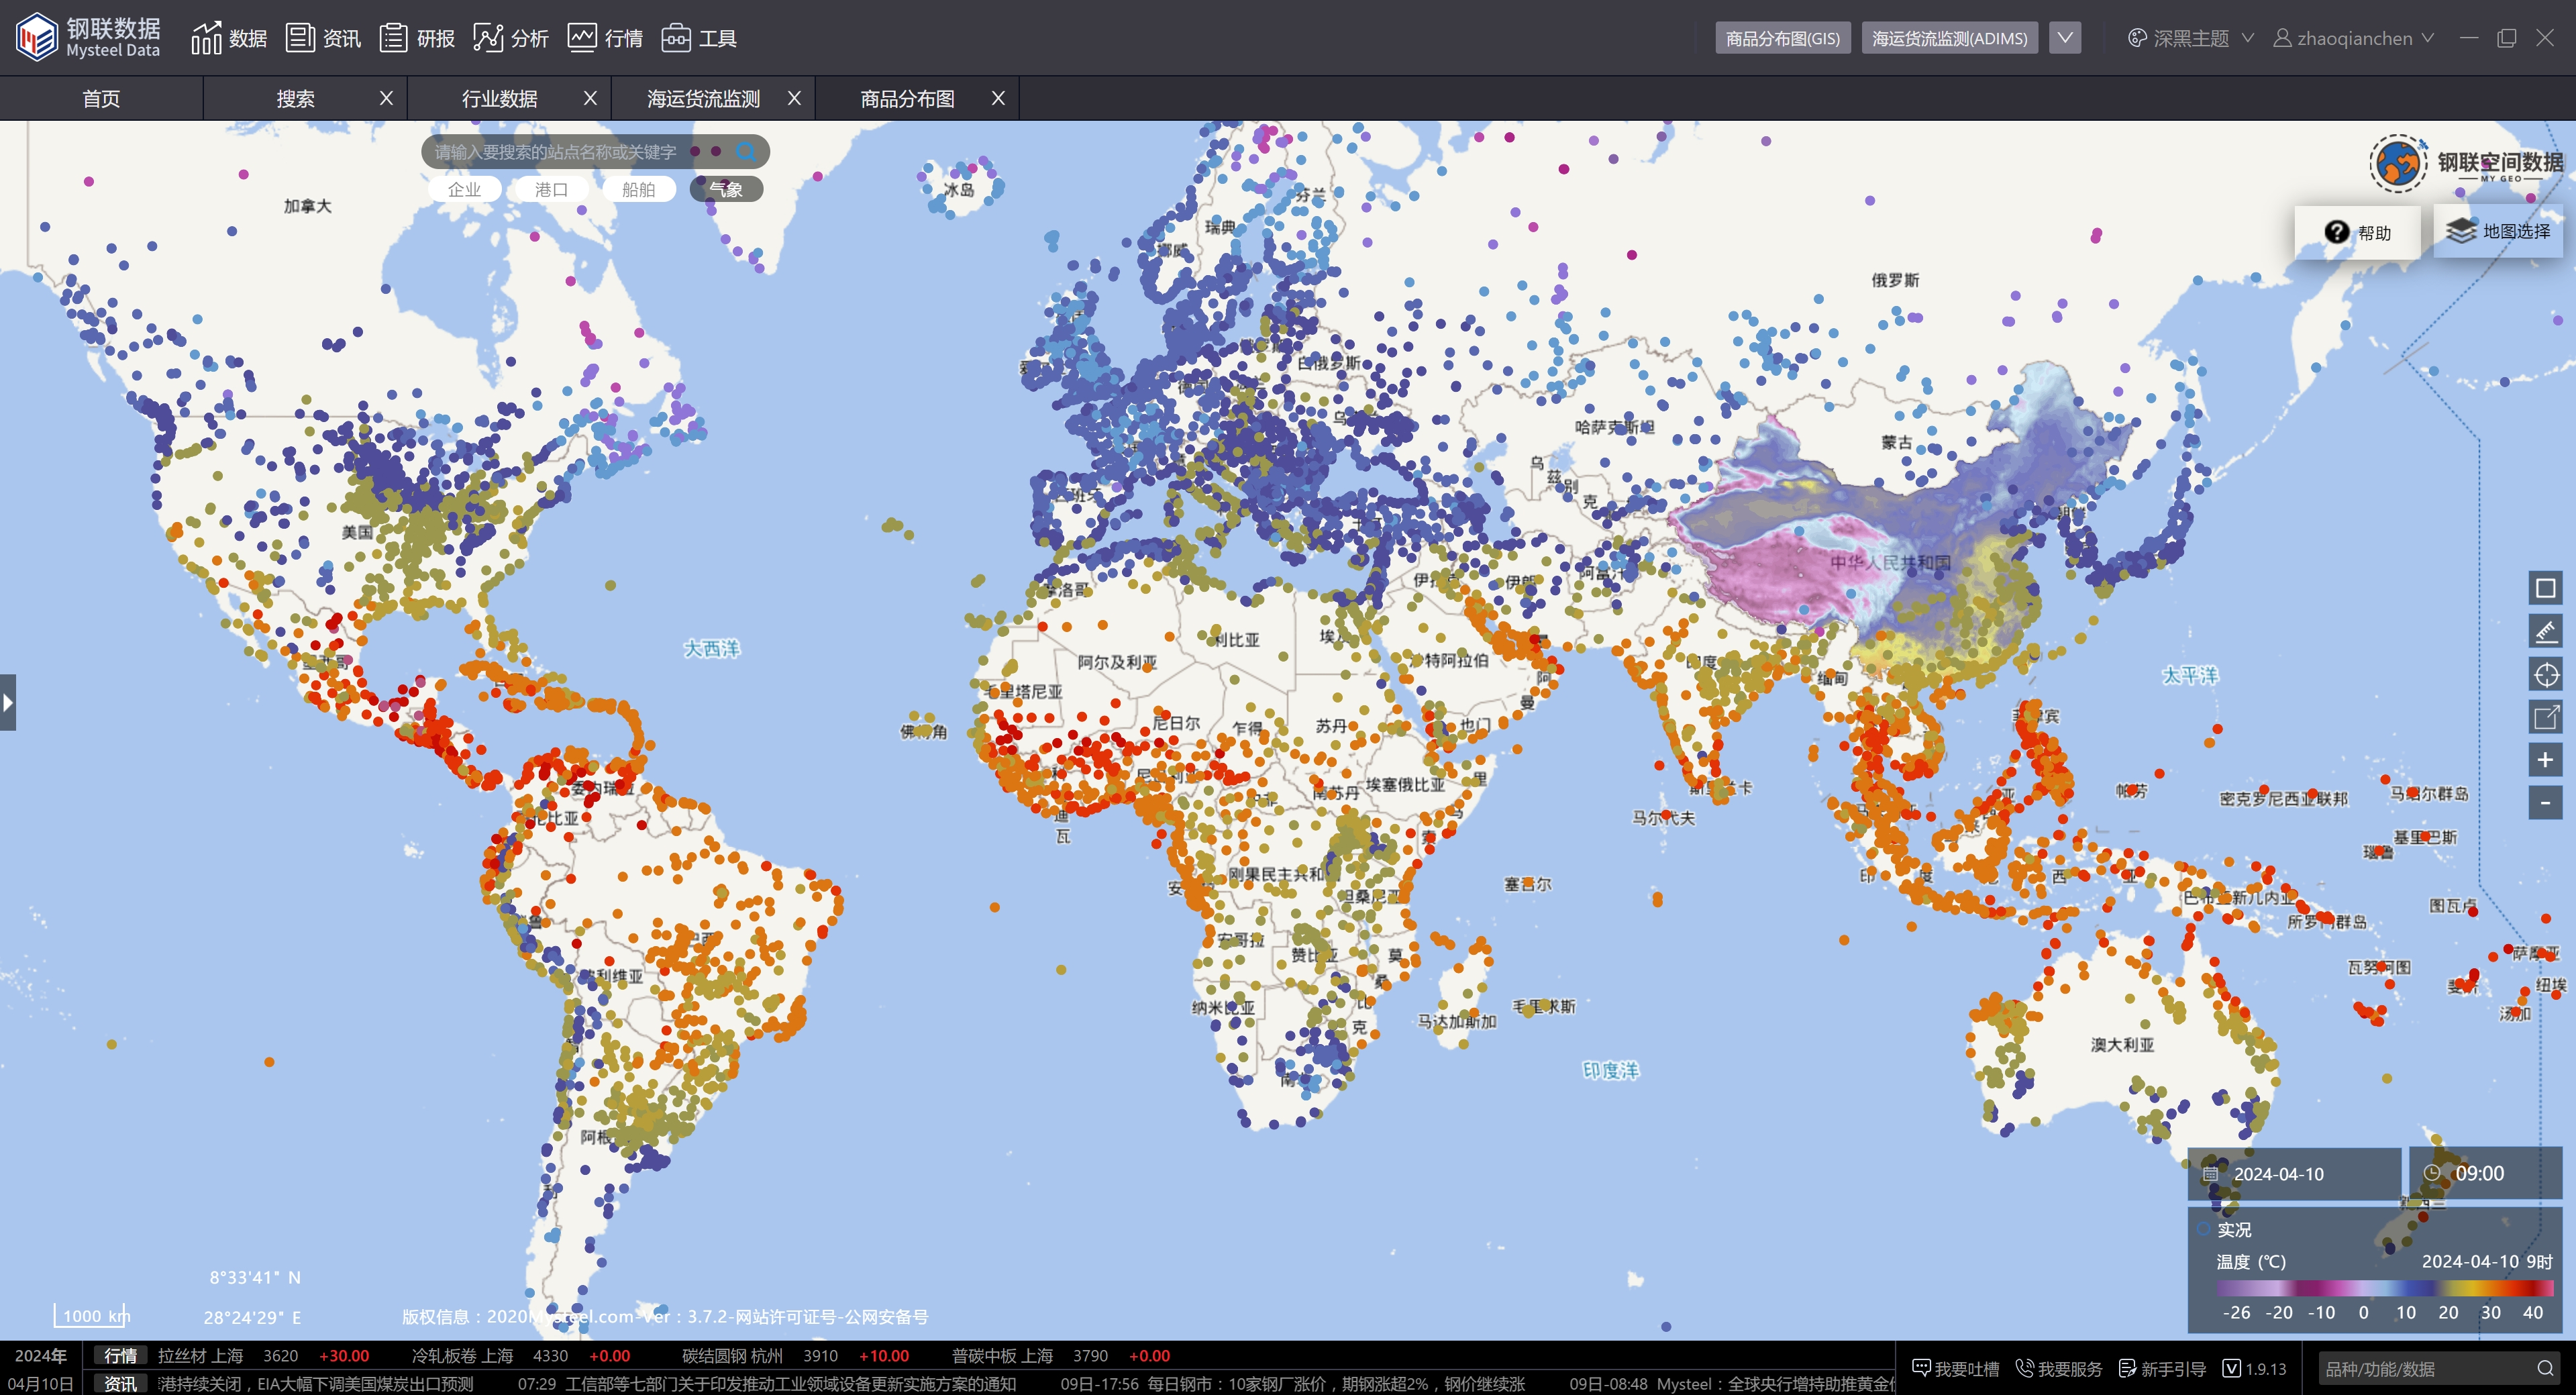Click the 钢联空间数据 MY GEO logo
The height and width of the screenshot is (1395, 2576).
coord(2466,163)
